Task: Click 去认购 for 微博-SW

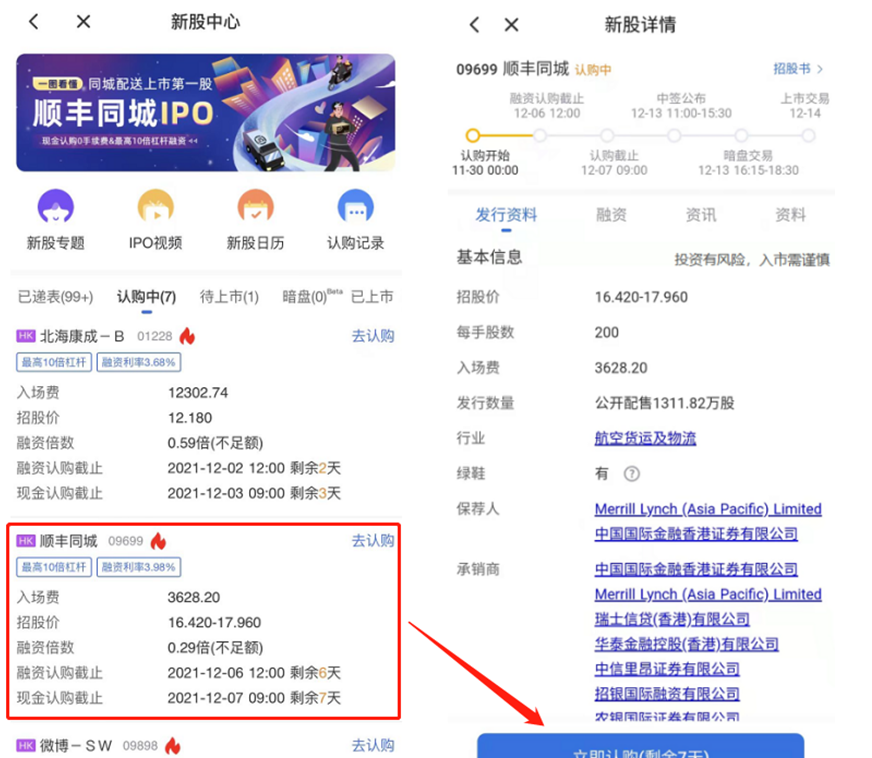Action: pyautogui.click(x=373, y=745)
